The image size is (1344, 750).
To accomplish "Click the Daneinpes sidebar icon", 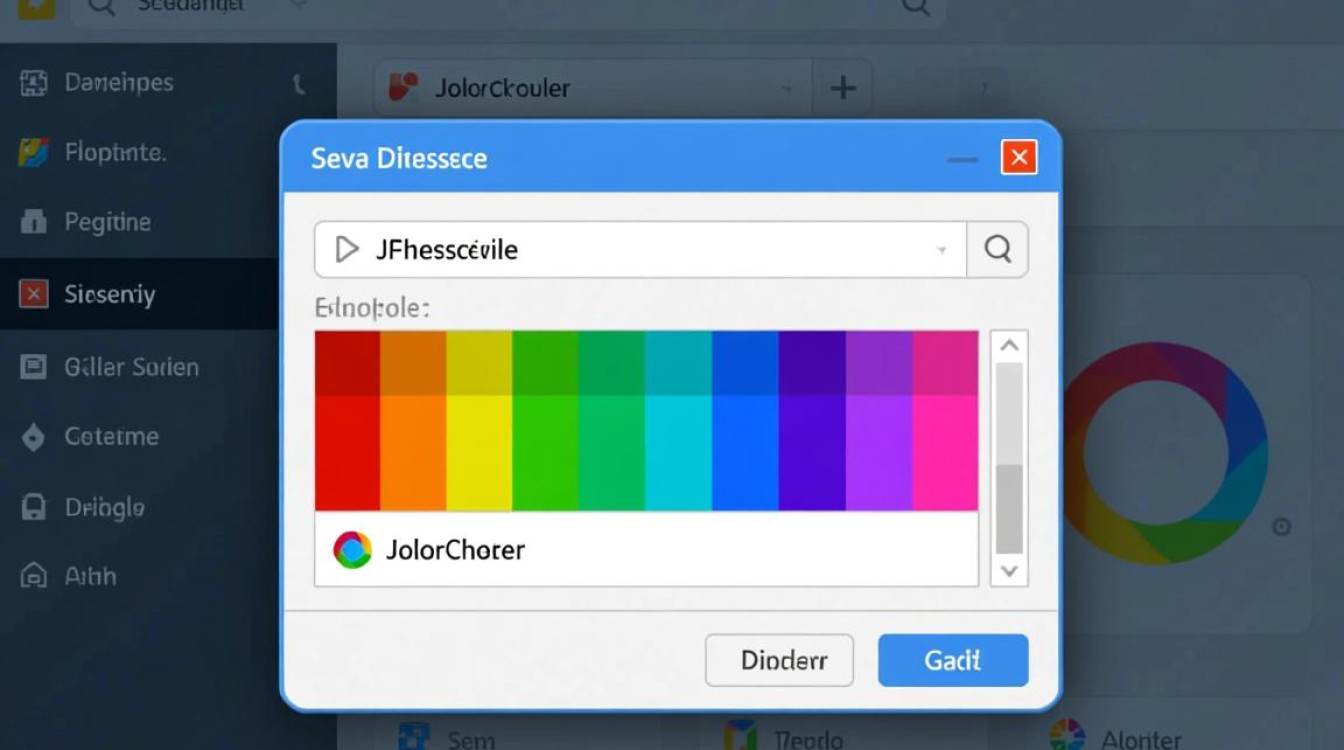I will (x=34, y=83).
